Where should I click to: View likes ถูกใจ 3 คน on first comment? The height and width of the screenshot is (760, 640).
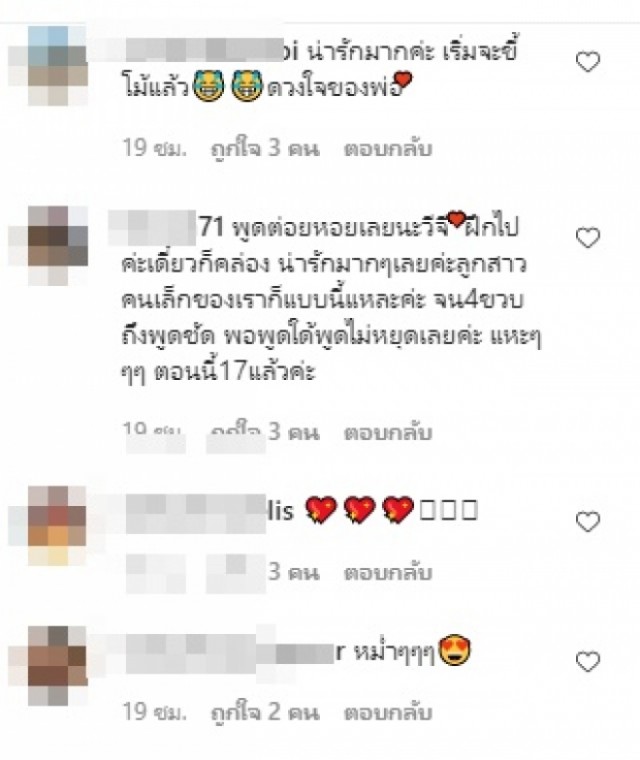tap(265, 148)
